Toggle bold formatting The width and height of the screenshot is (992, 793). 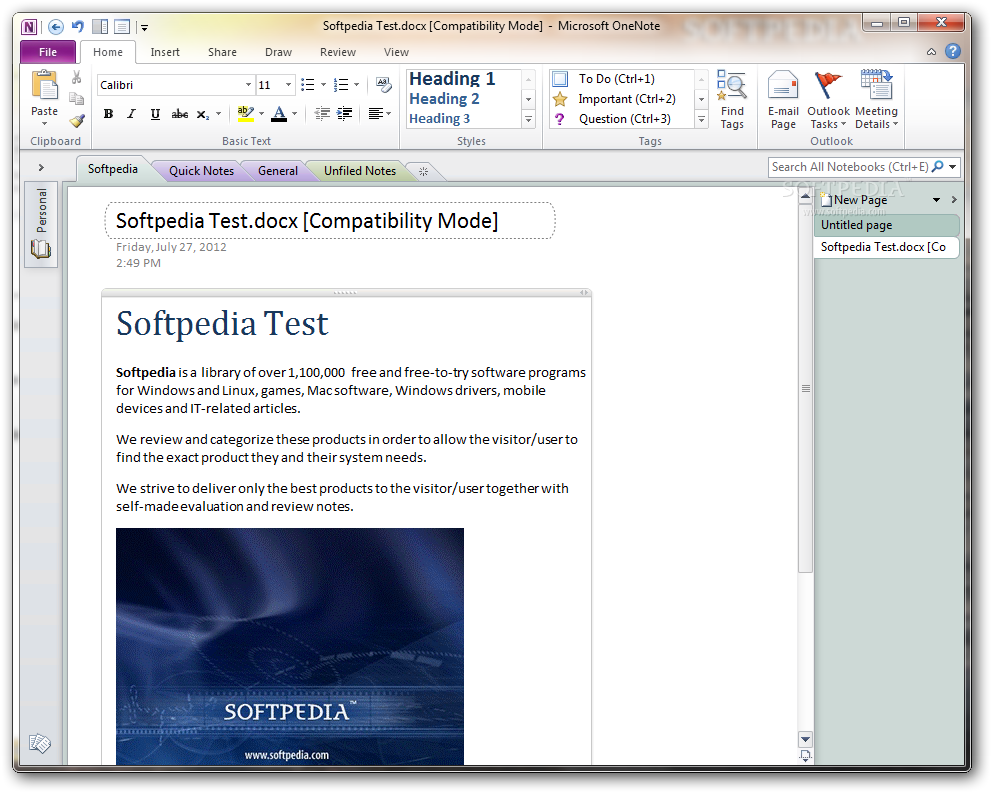pyautogui.click(x=109, y=114)
